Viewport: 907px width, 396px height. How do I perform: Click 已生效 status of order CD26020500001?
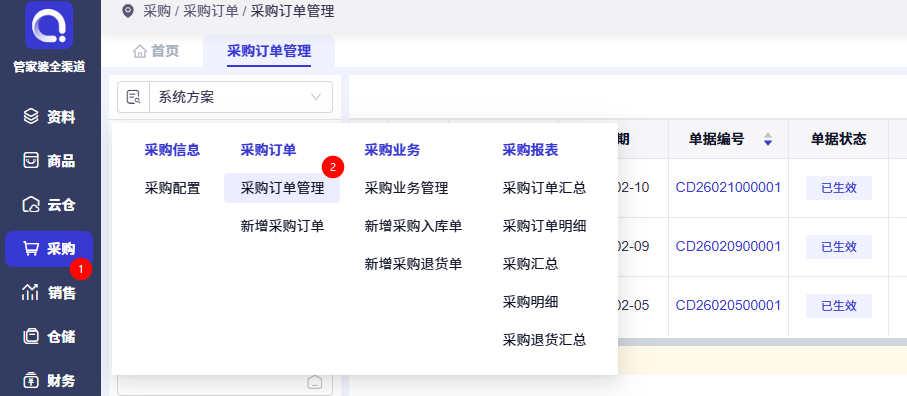839,306
